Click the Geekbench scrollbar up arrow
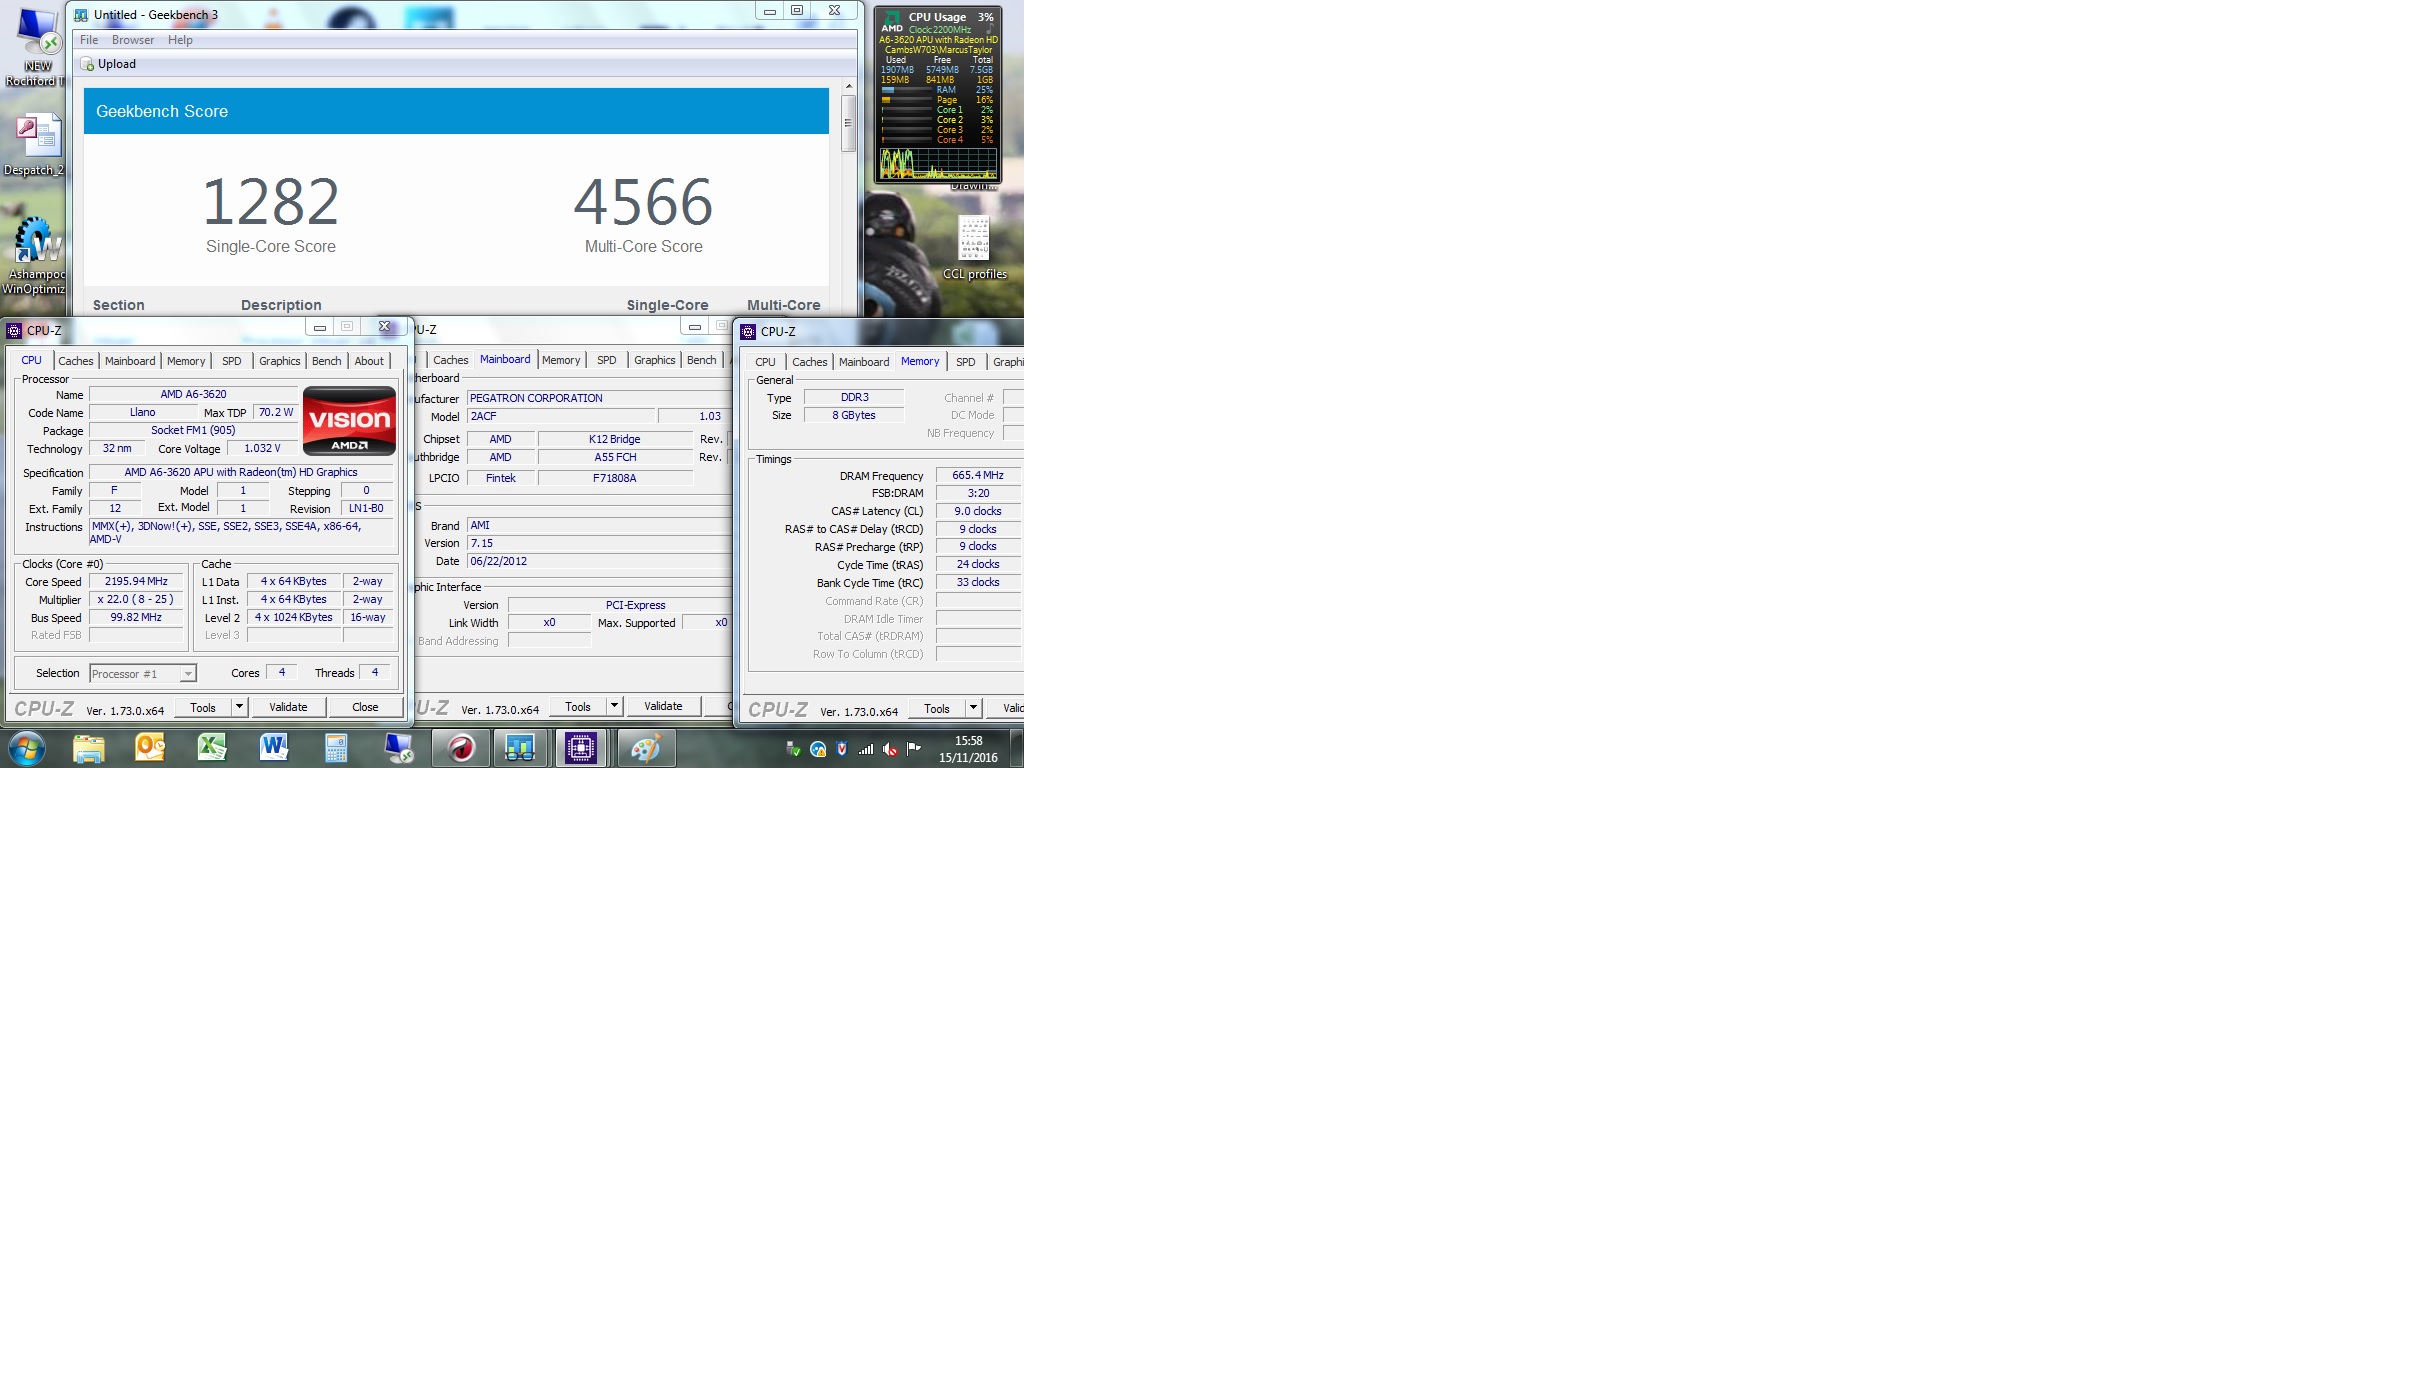The width and height of the screenshot is (2436, 1400). click(848, 86)
